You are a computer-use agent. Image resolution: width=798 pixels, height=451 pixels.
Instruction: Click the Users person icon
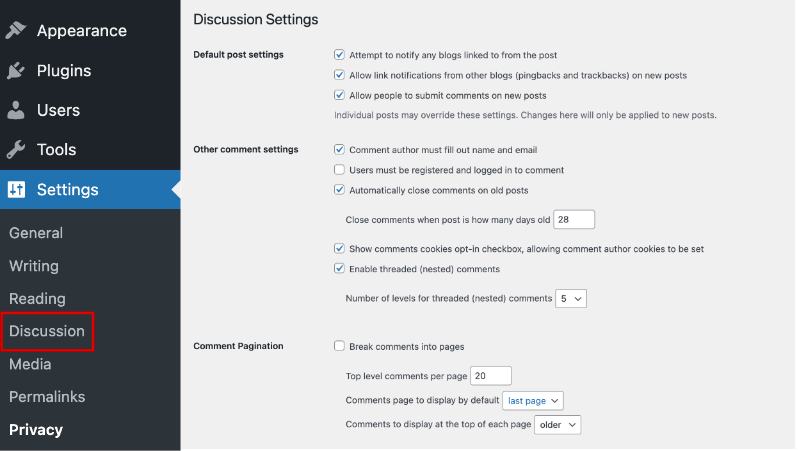16,110
